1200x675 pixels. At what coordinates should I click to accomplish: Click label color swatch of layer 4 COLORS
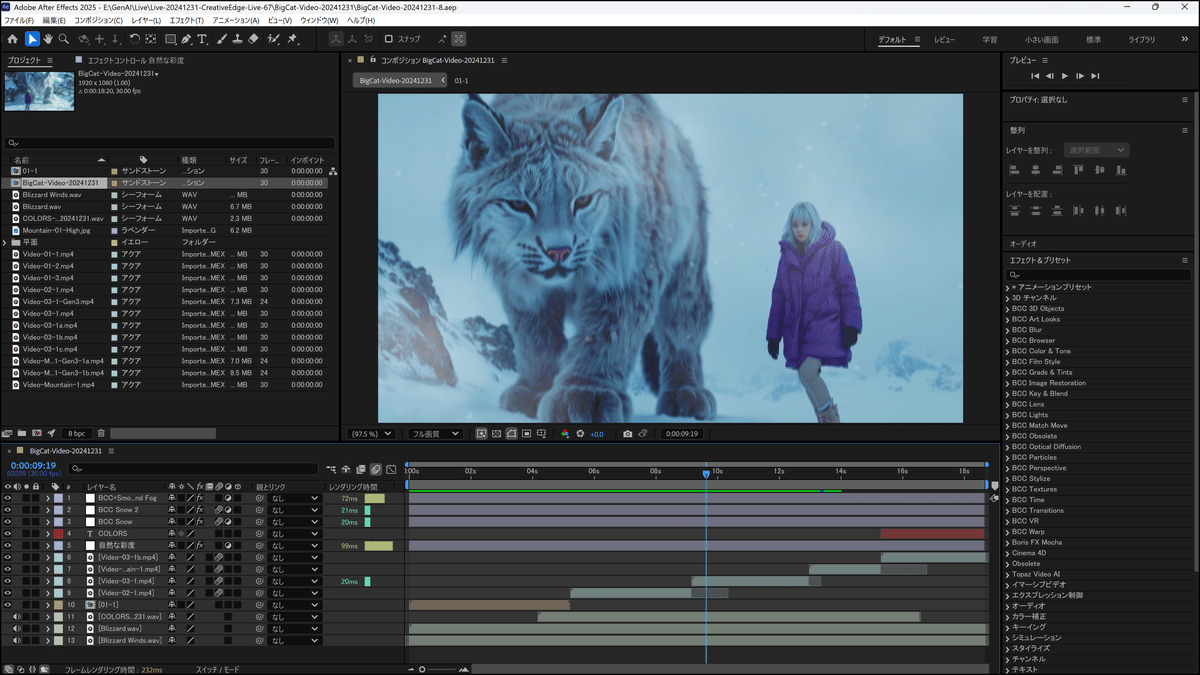tap(58, 534)
